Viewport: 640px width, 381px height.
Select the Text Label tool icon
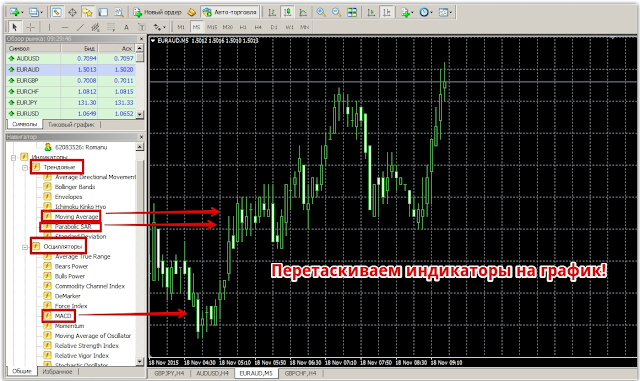click(x=142, y=27)
